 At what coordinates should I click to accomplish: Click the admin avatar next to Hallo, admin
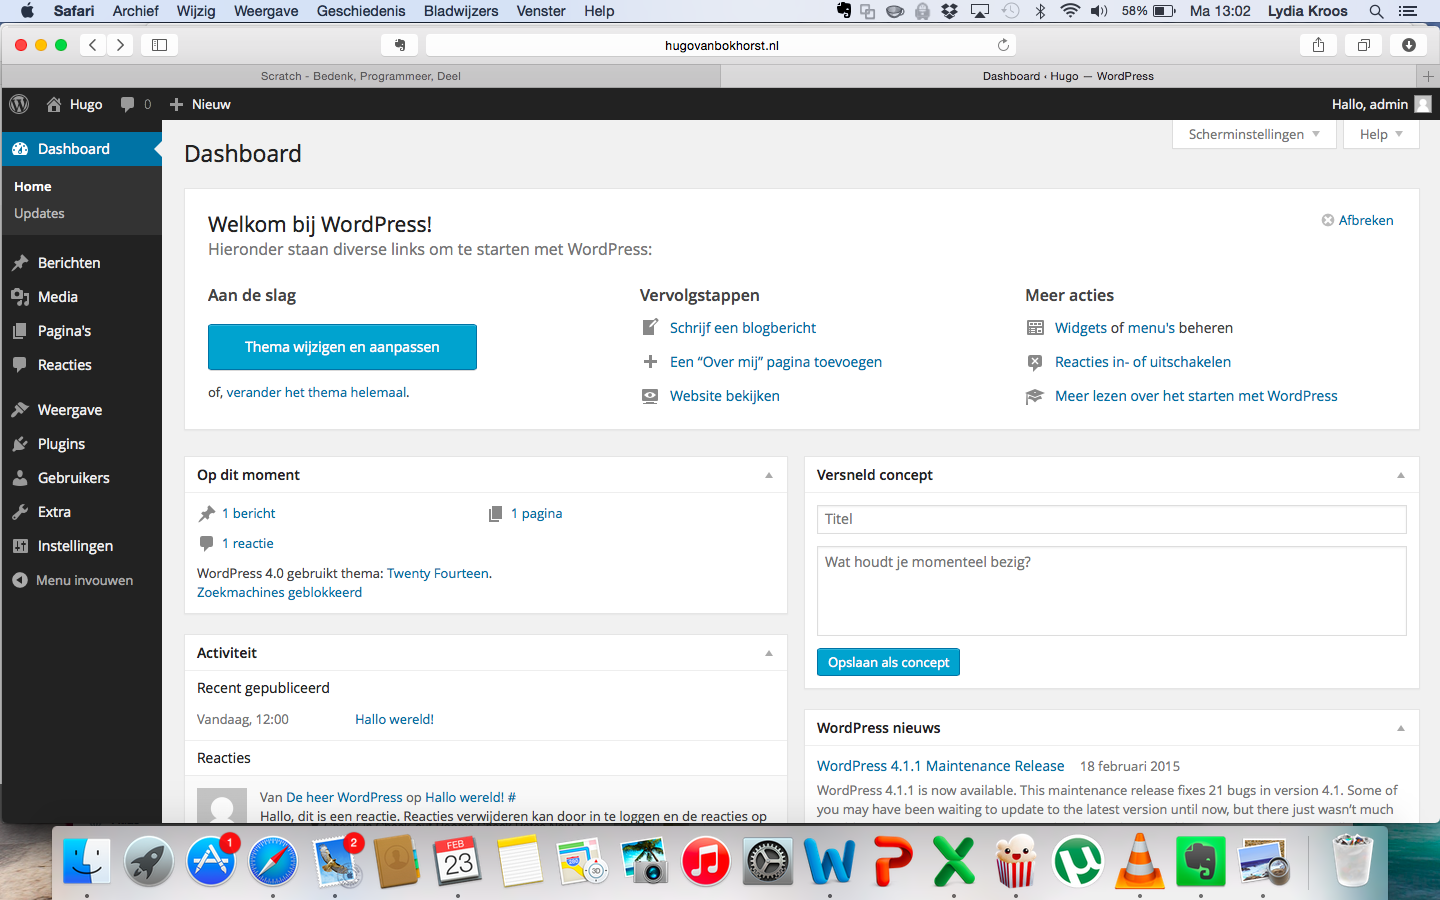(x=1423, y=104)
